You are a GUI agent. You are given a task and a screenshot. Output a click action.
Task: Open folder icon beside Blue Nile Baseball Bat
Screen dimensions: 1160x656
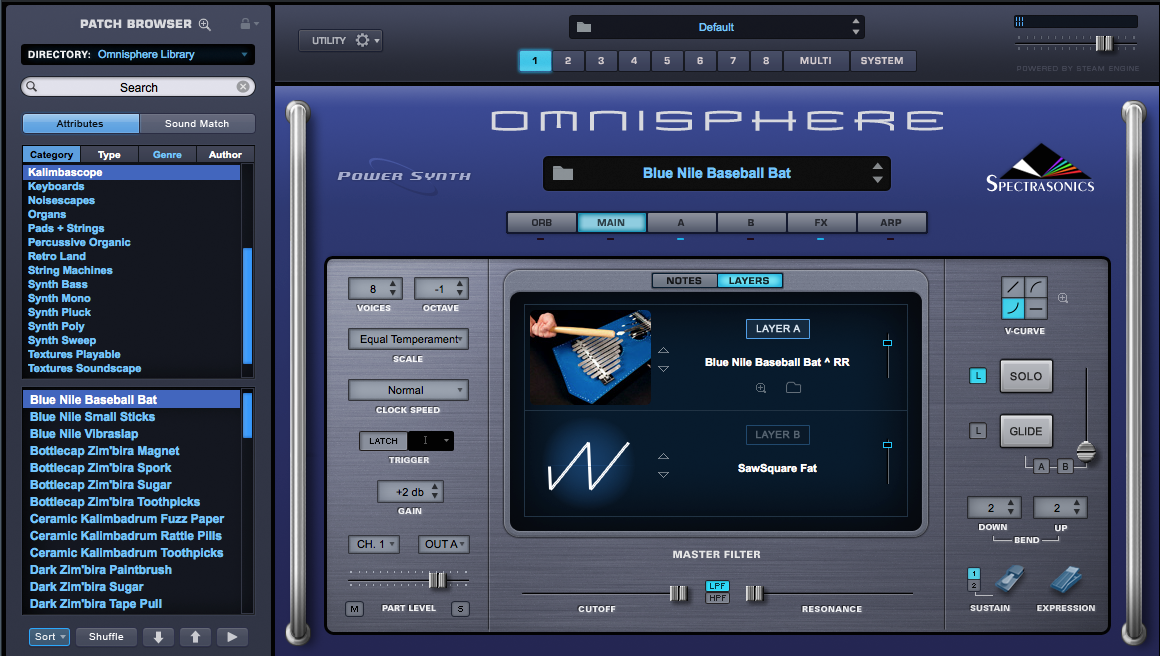pos(563,173)
